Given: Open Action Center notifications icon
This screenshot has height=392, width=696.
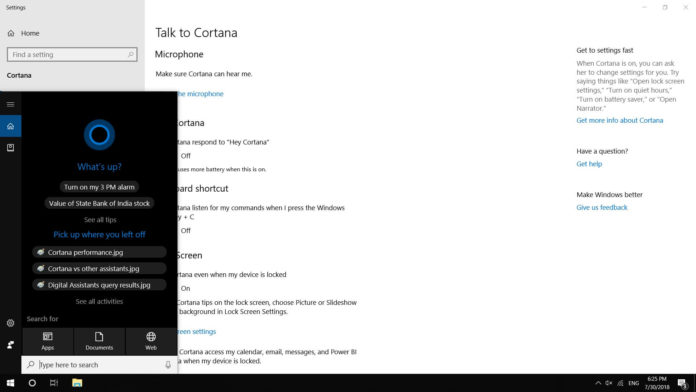Looking at the screenshot, I should click(682, 383).
